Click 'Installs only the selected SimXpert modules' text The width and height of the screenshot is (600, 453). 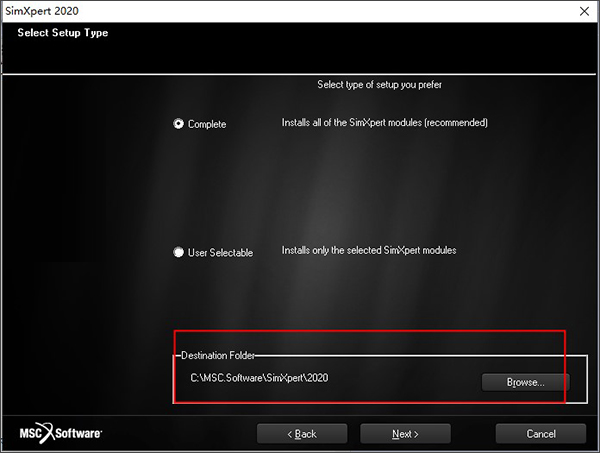369,250
